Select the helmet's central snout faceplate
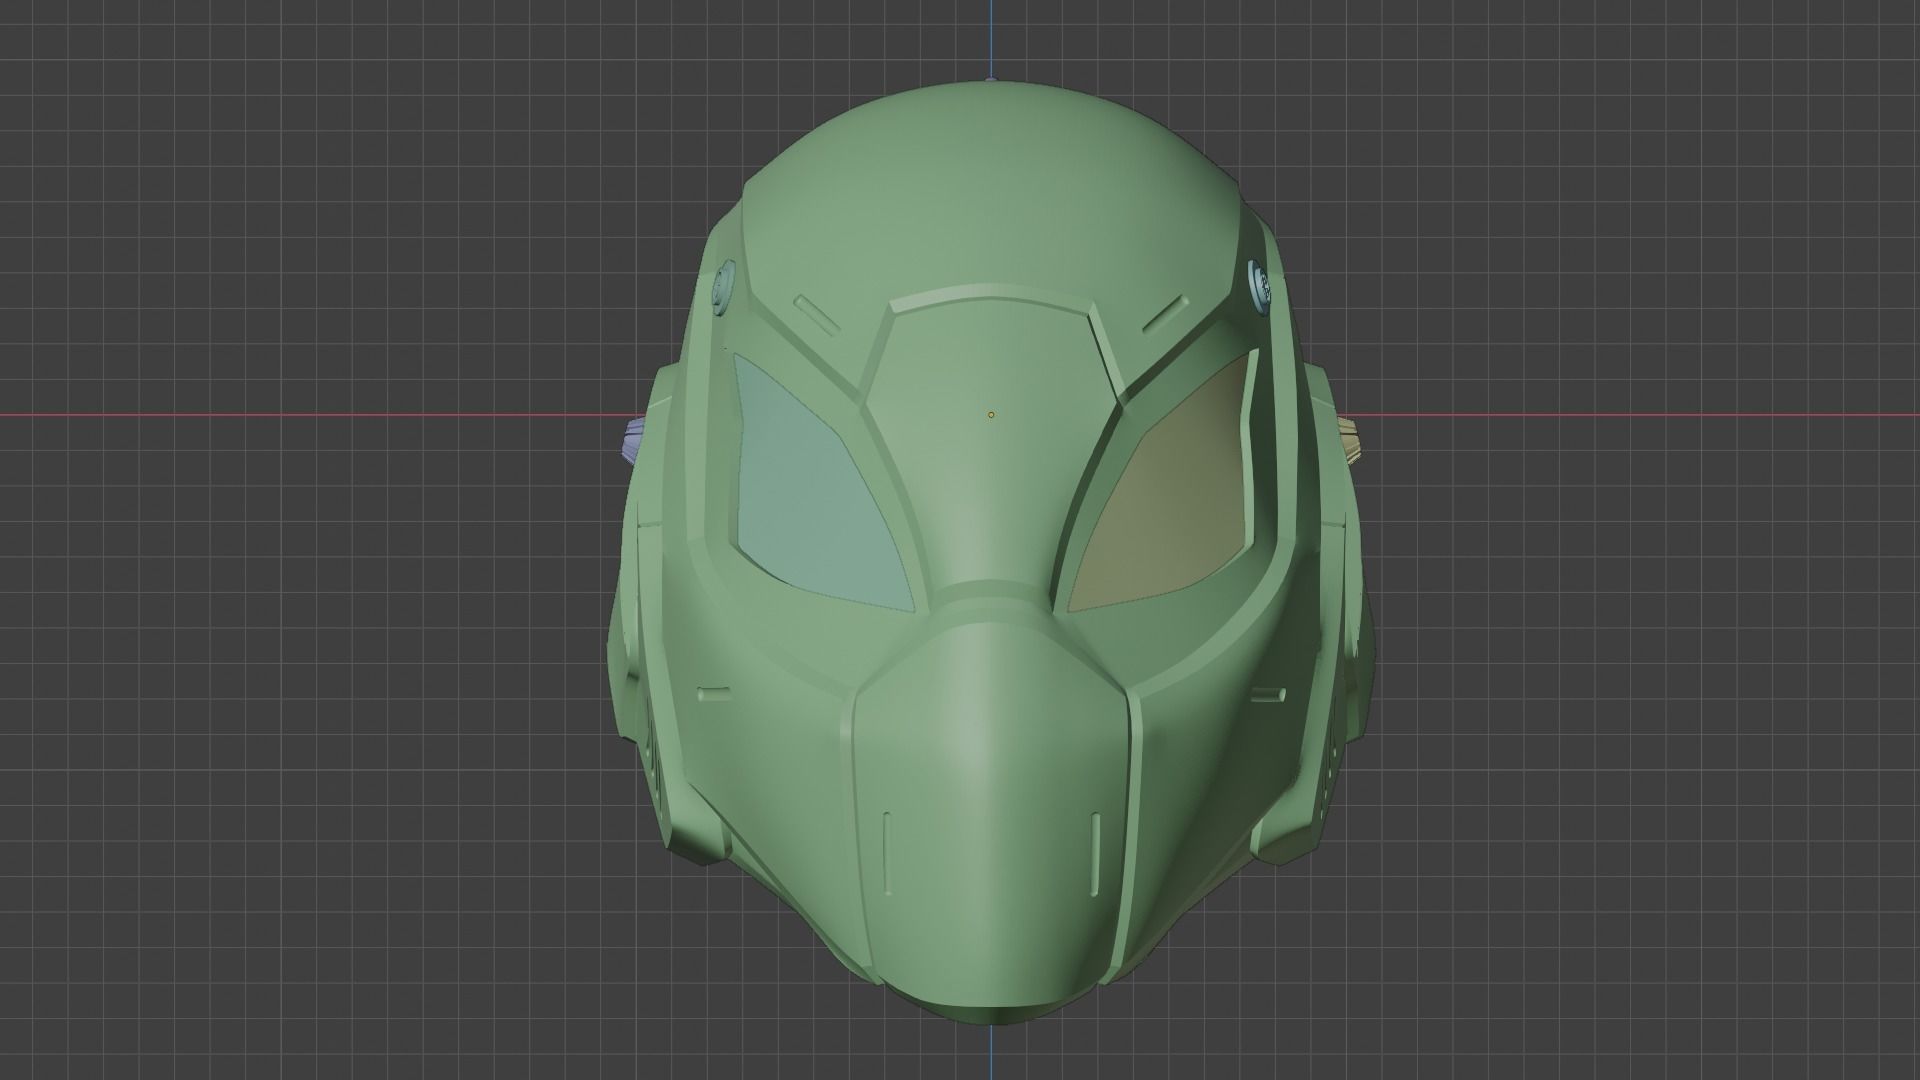Screen dimensions: 1920x1080 click(x=992, y=815)
